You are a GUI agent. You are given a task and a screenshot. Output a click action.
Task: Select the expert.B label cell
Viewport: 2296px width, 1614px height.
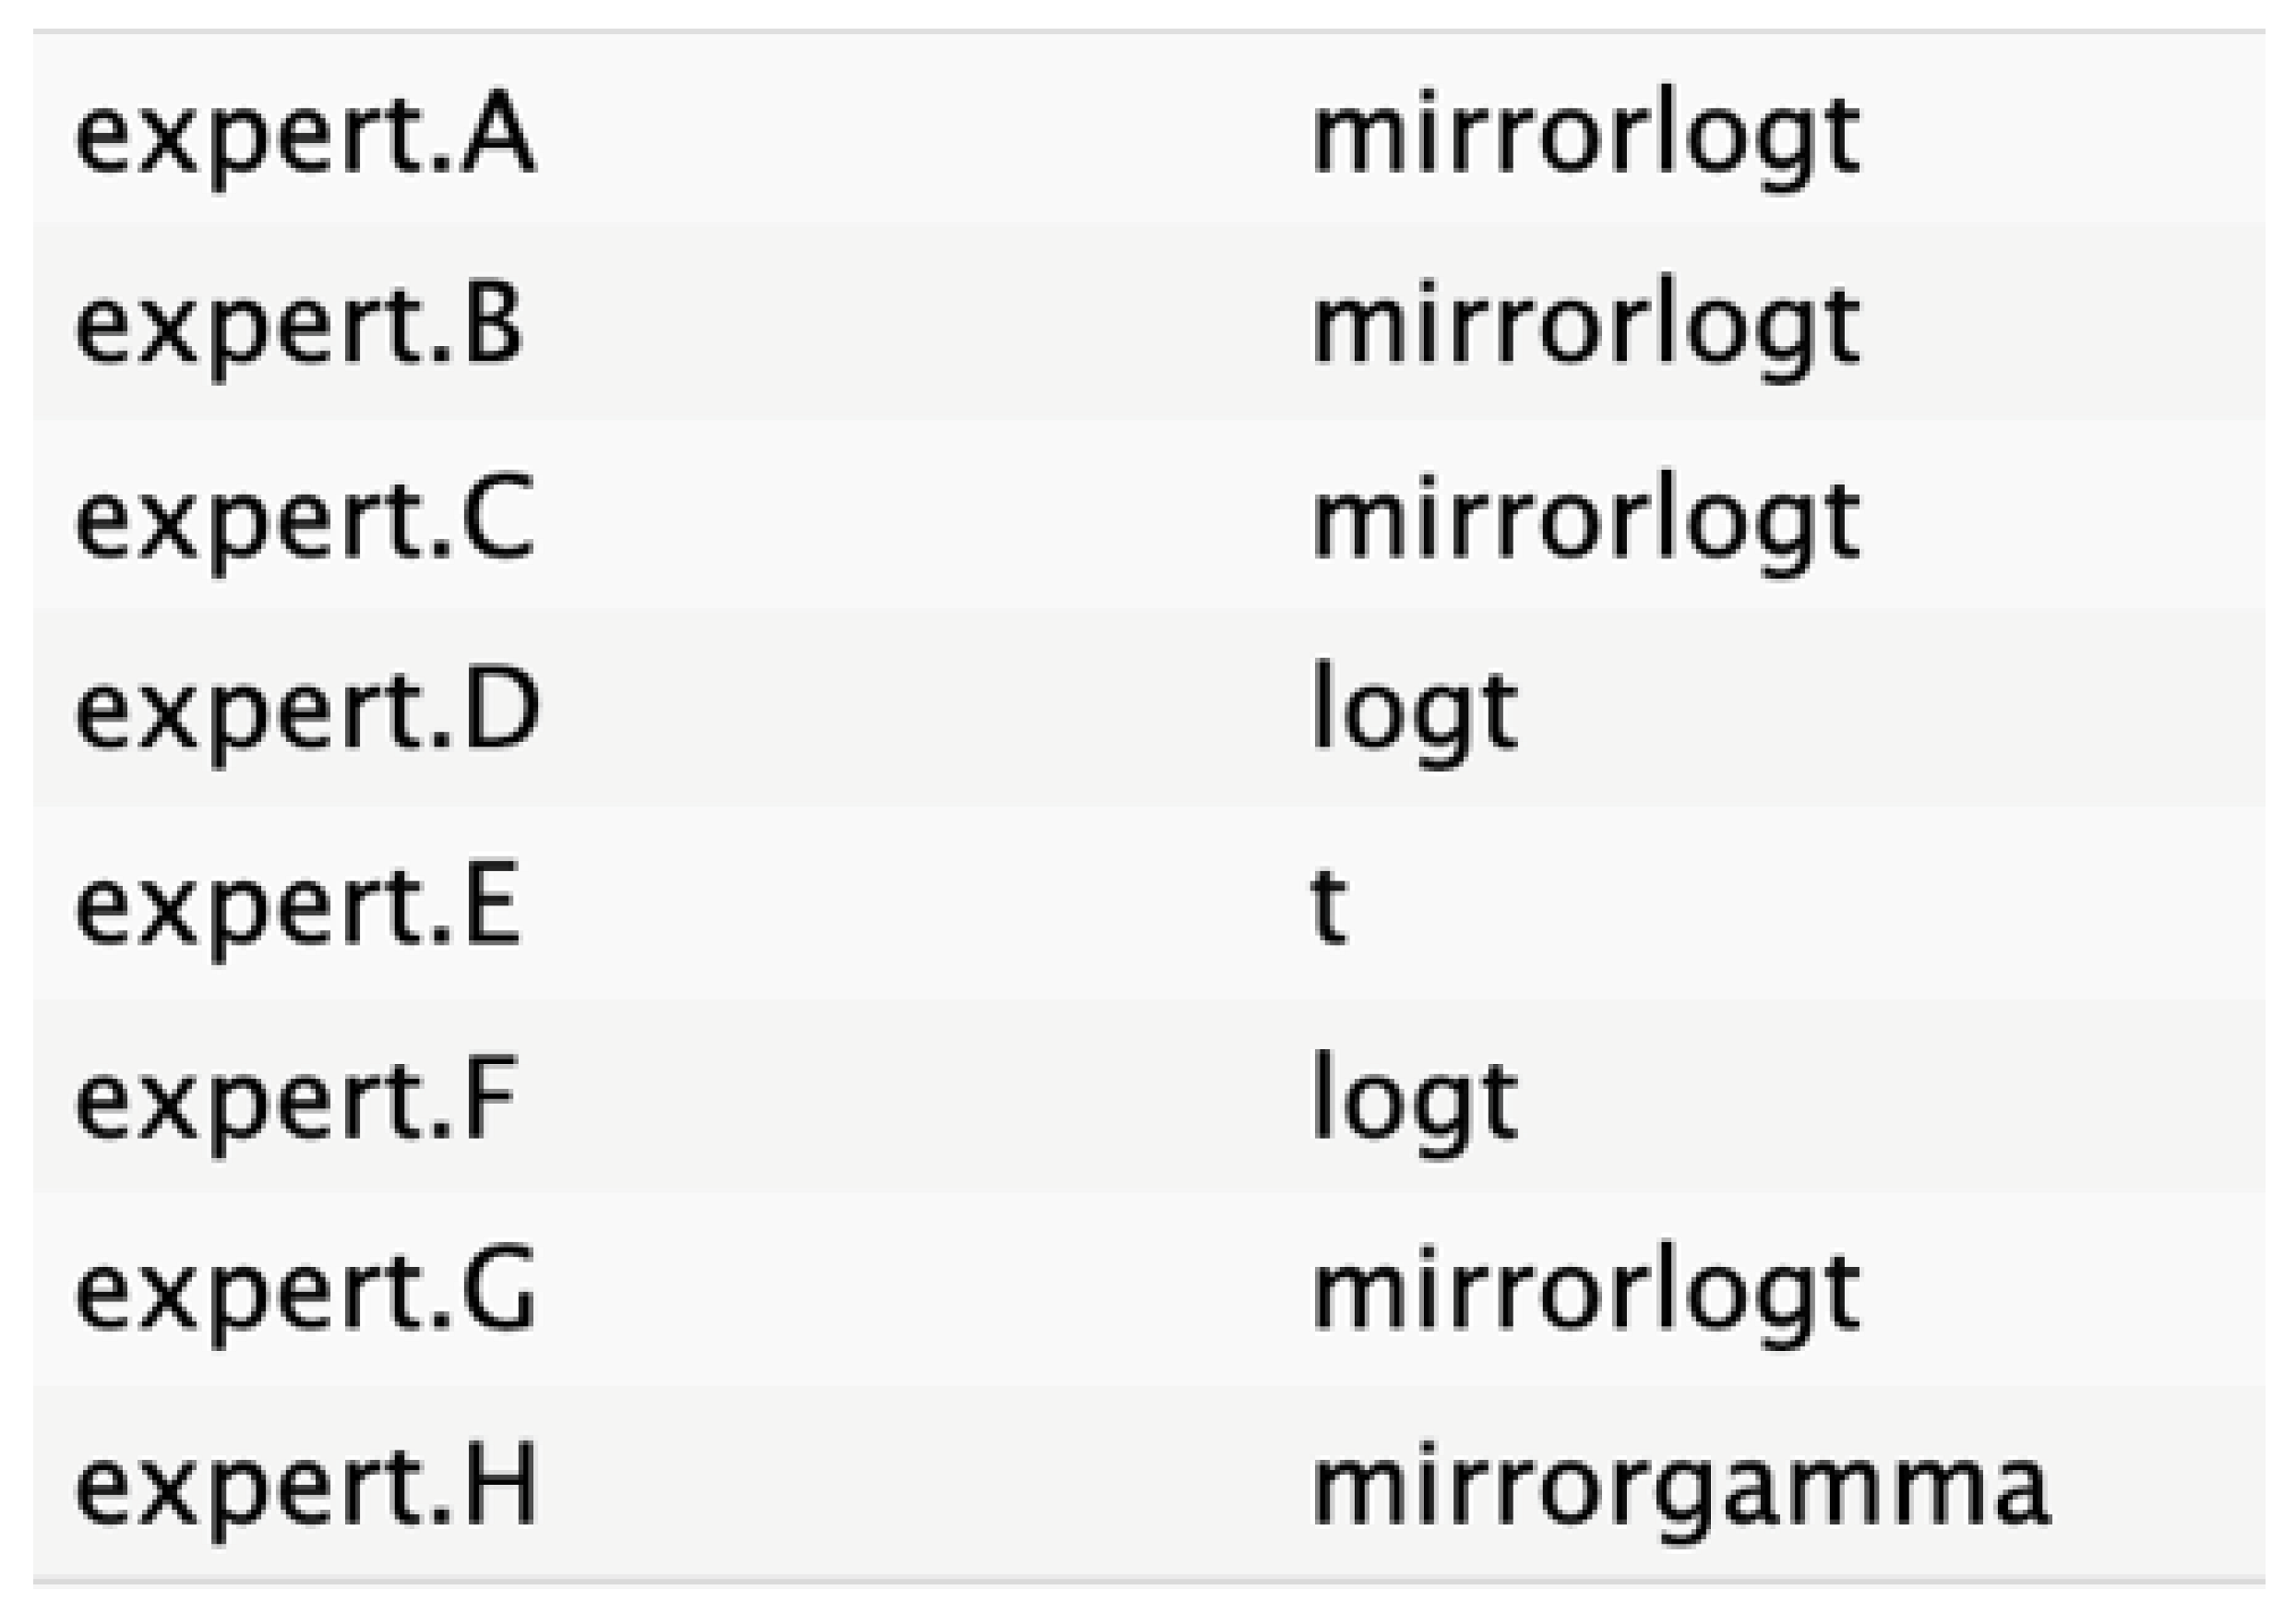point(299,327)
